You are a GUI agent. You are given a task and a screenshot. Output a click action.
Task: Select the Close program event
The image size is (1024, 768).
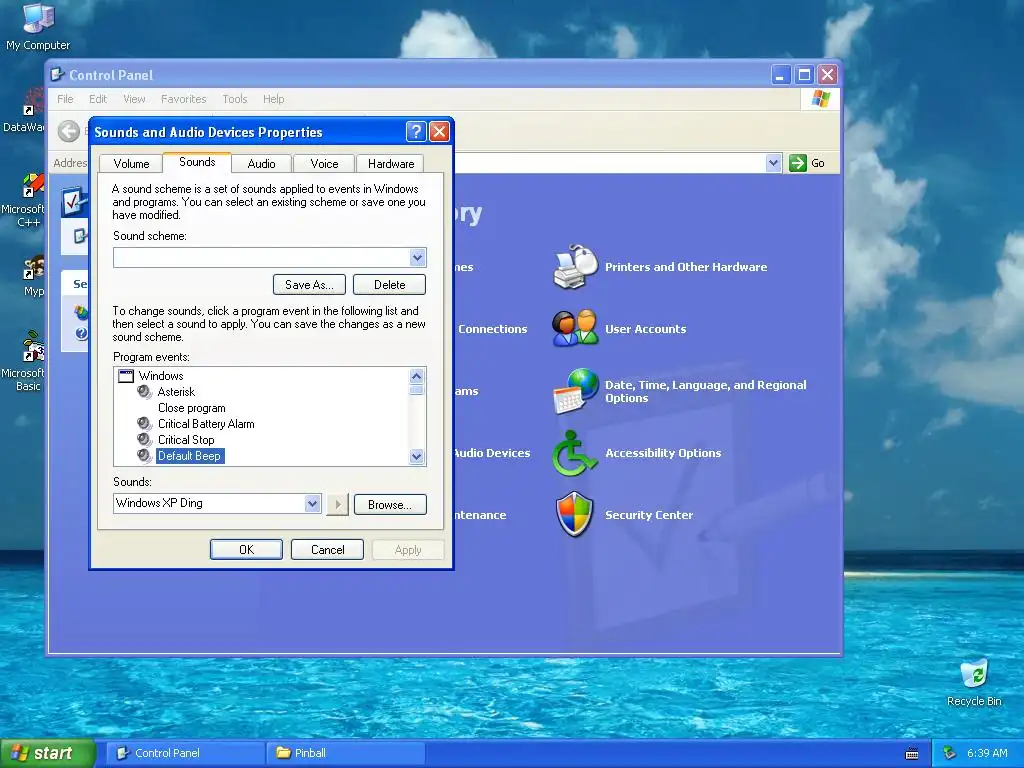pyautogui.click(x=191, y=408)
